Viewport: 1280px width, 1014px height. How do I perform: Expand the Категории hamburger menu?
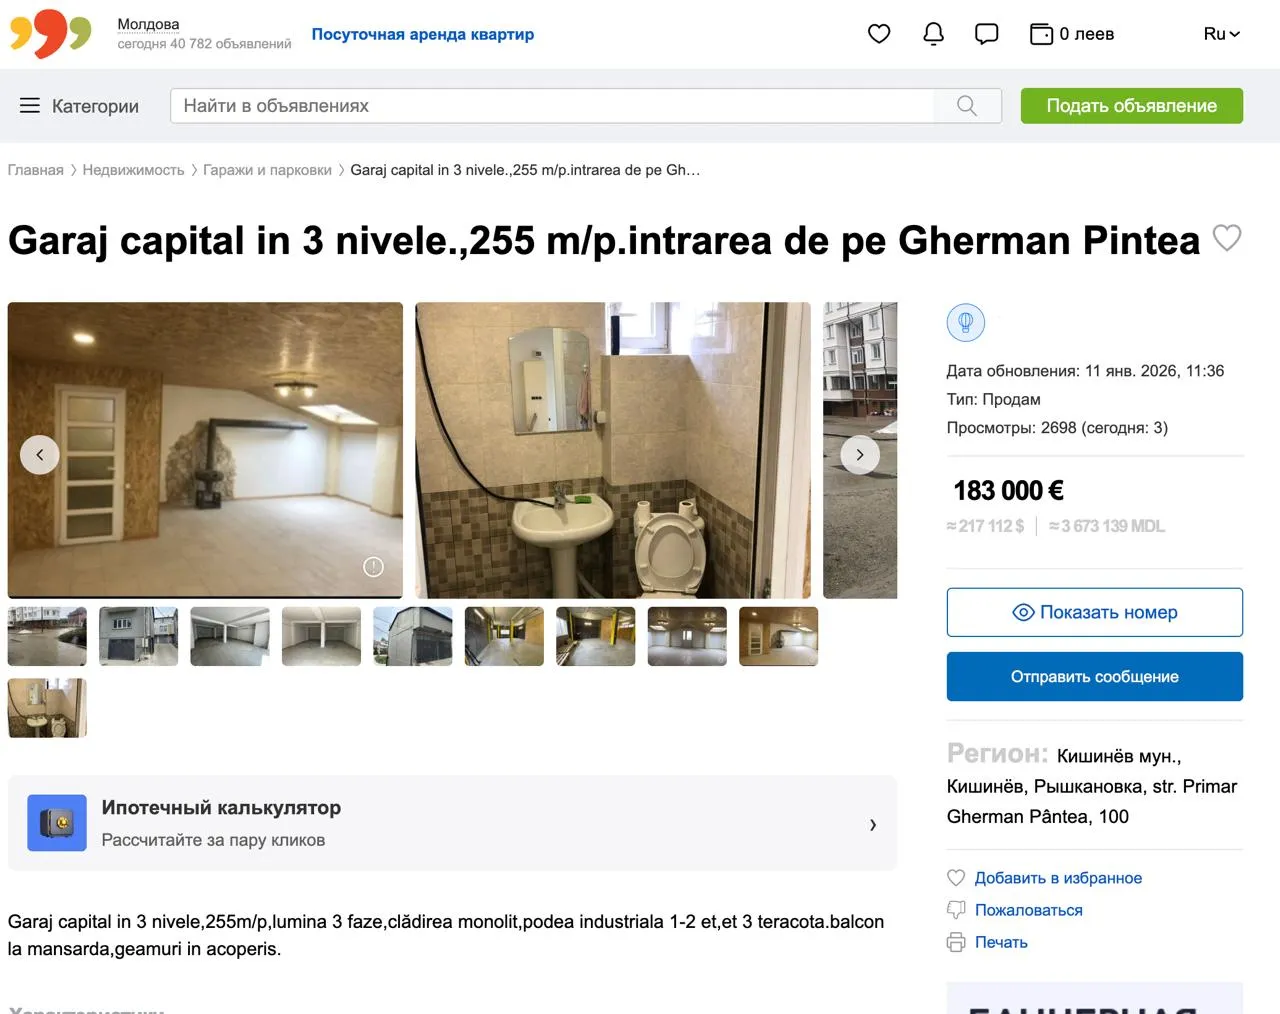tap(79, 106)
